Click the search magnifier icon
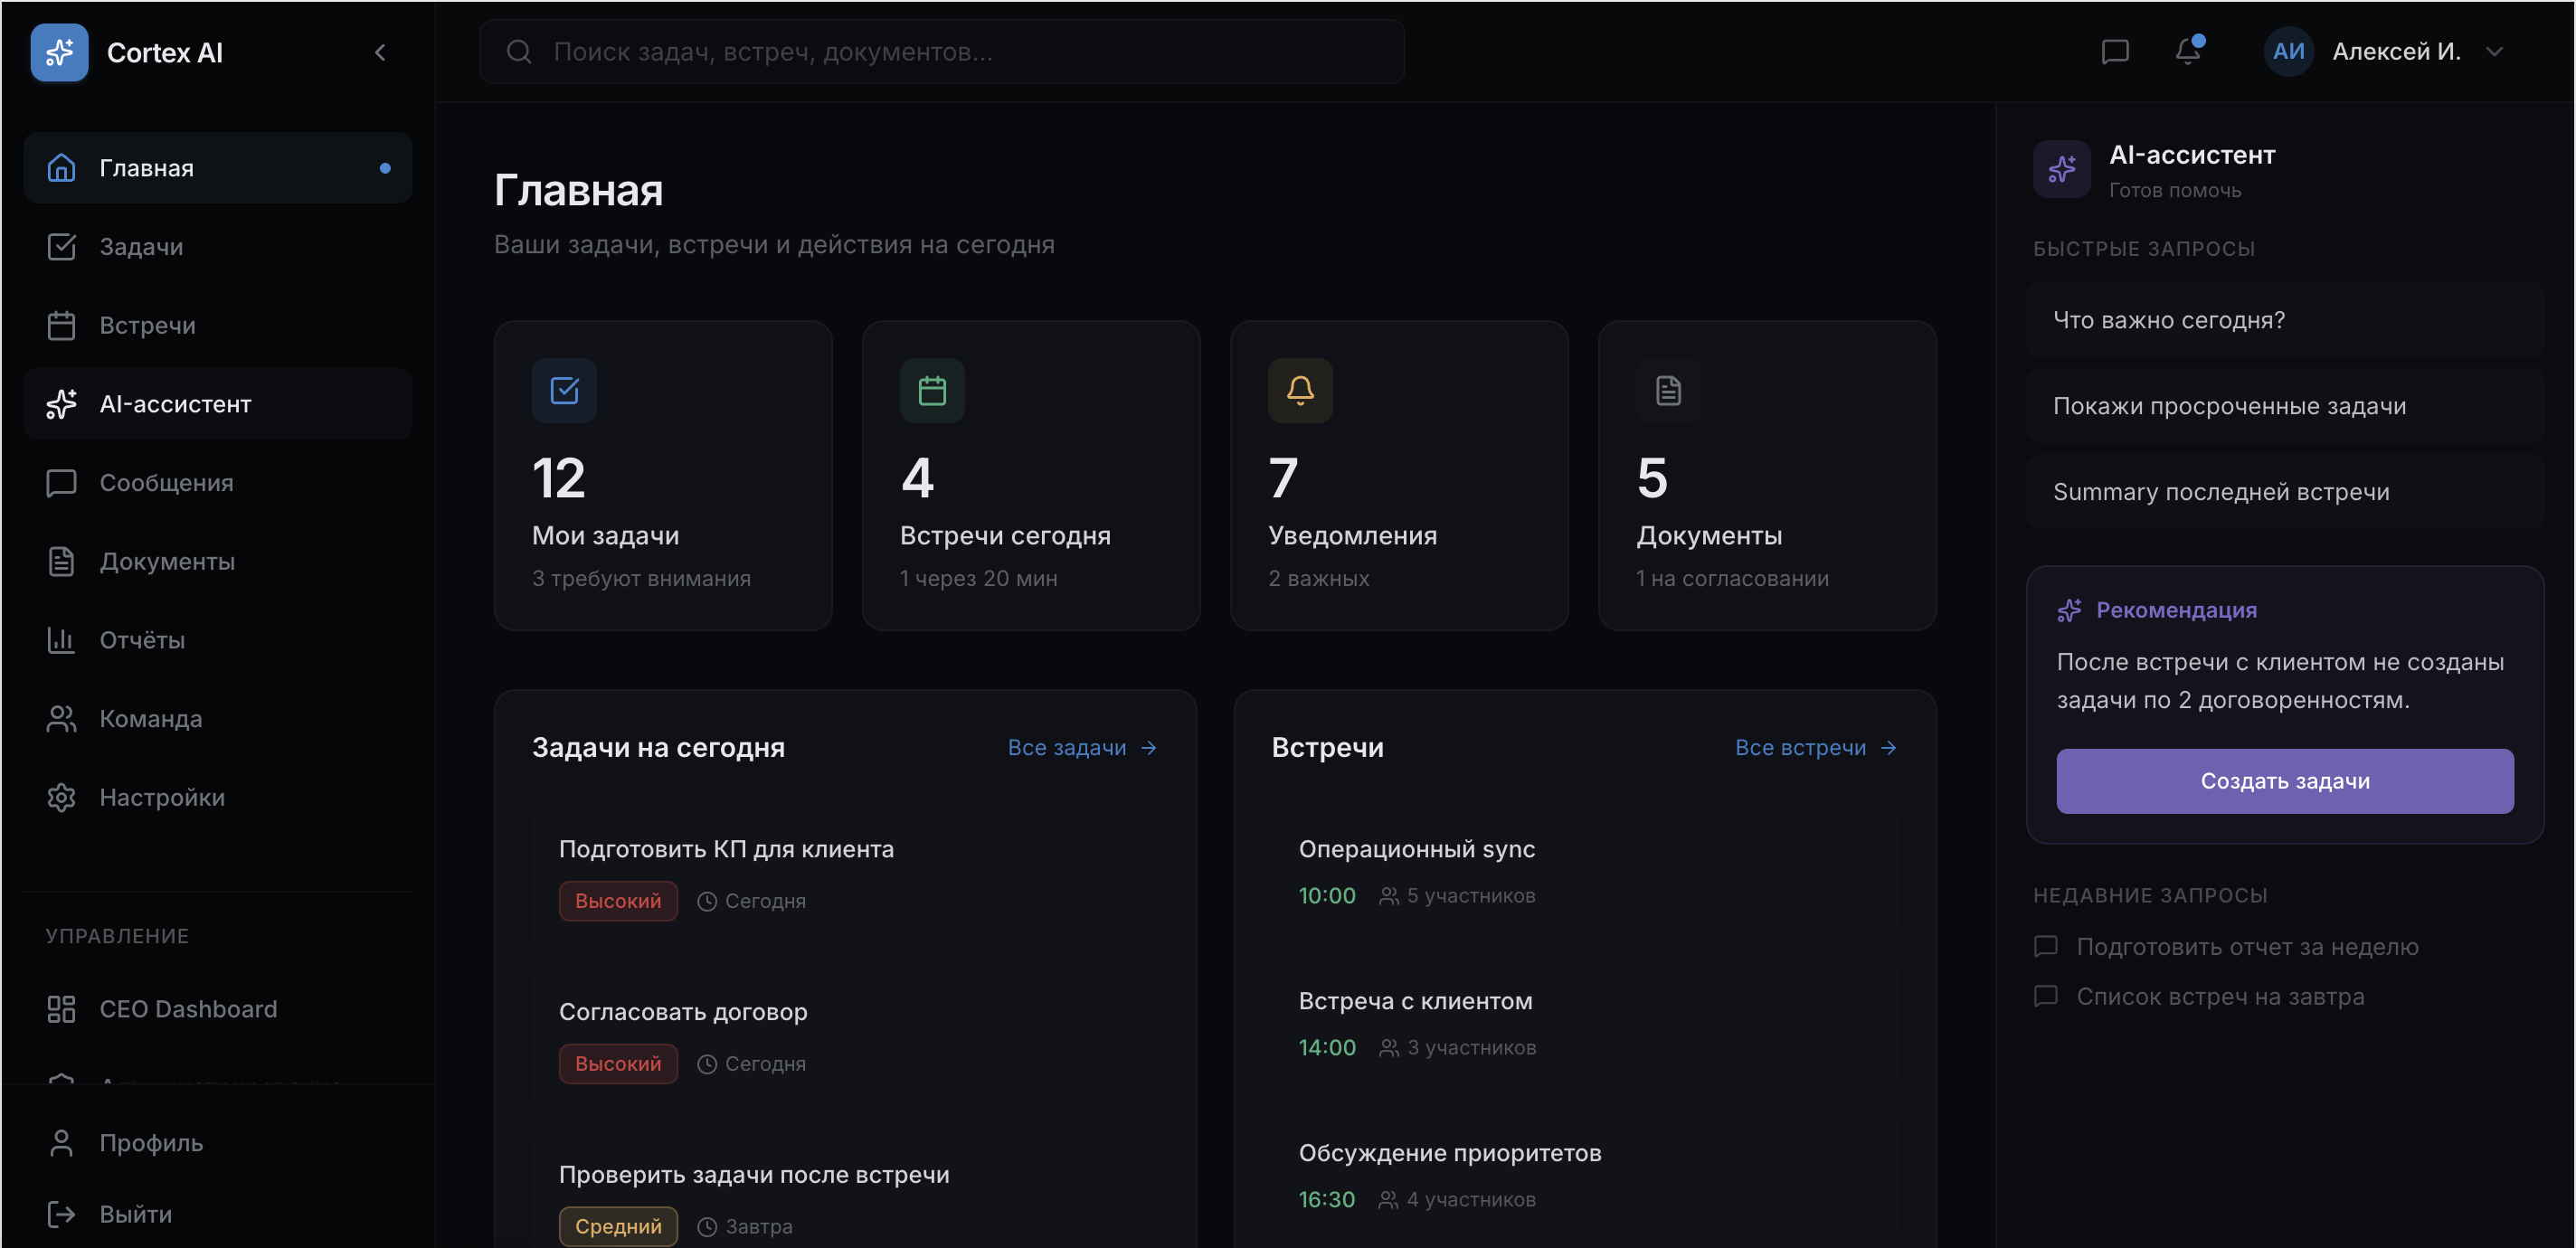This screenshot has width=2576, height=1248. 518,52
